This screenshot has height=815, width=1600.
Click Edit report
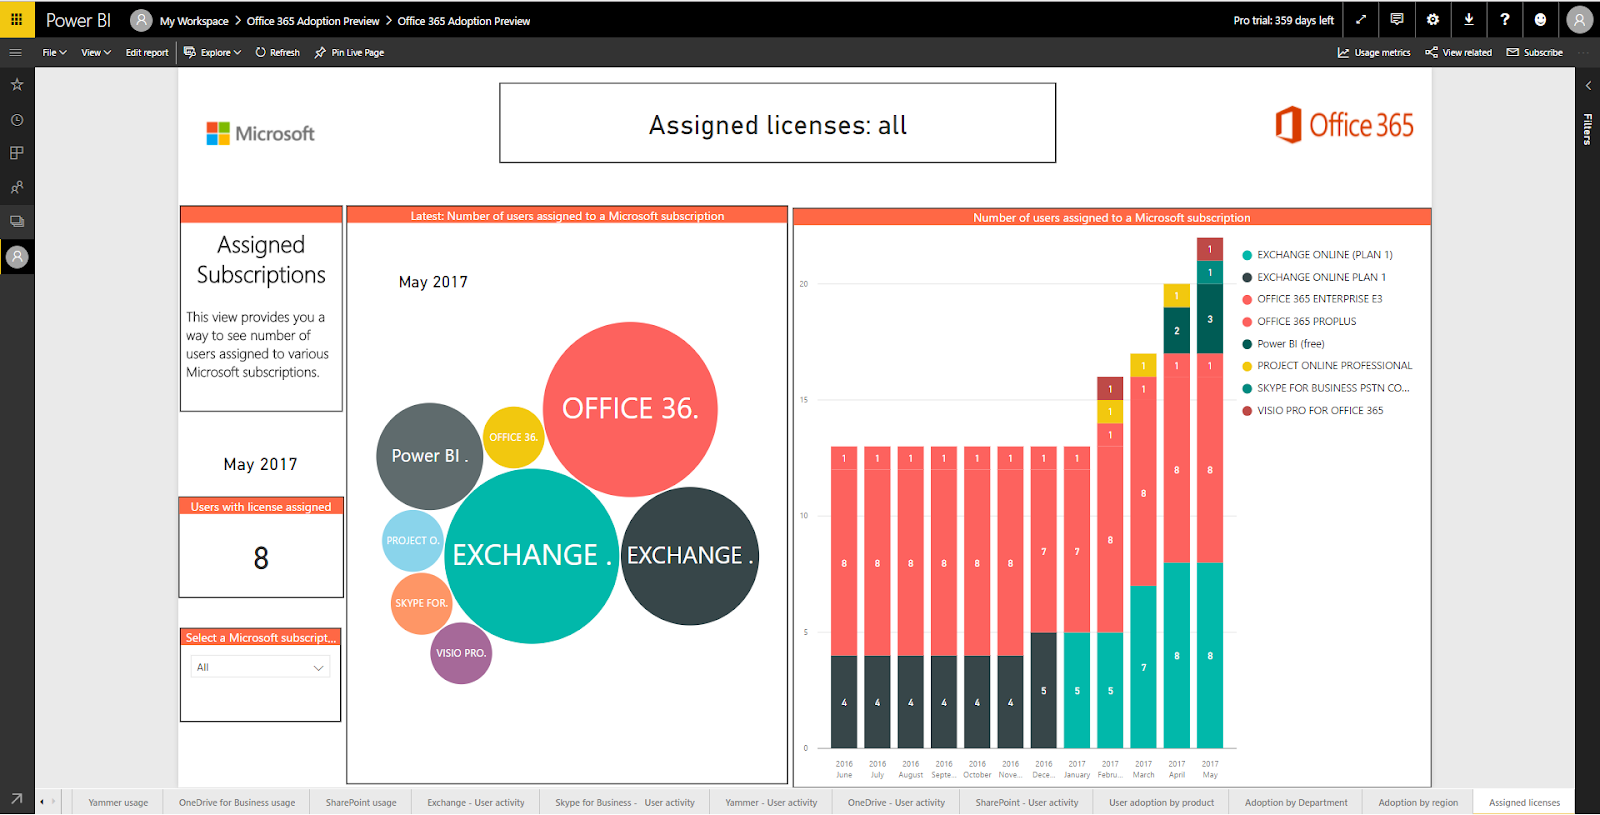147,52
